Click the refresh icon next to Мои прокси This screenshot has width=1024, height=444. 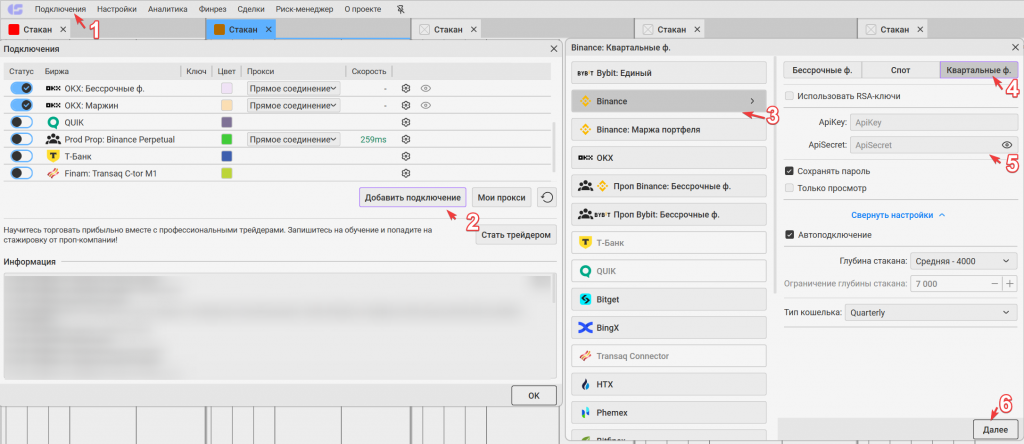click(x=547, y=197)
